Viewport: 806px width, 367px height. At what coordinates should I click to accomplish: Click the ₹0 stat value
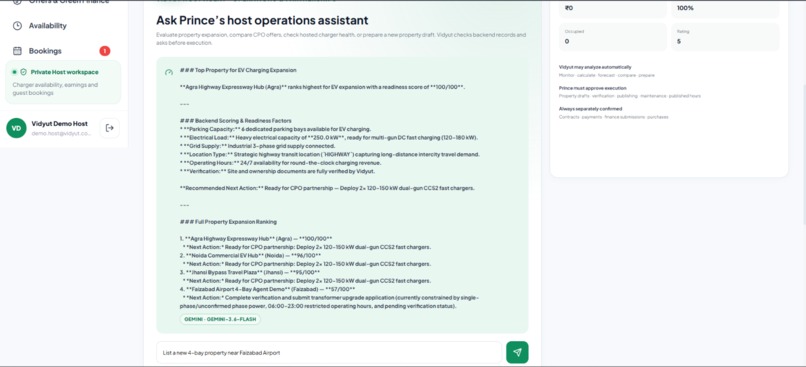569,8
